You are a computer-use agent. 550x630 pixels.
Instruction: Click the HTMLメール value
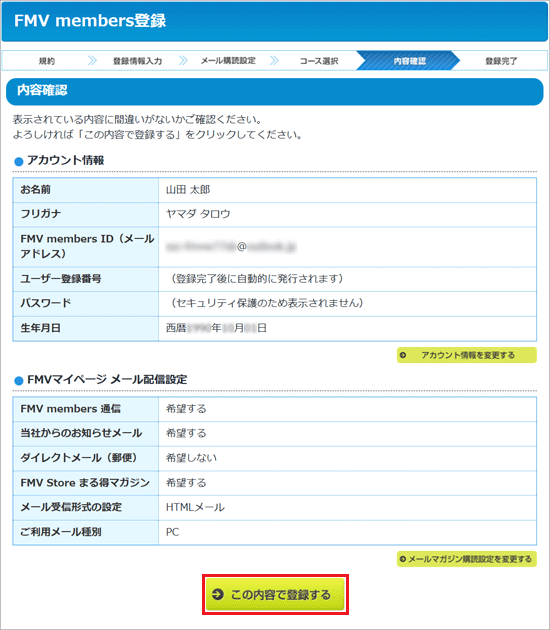195,507
